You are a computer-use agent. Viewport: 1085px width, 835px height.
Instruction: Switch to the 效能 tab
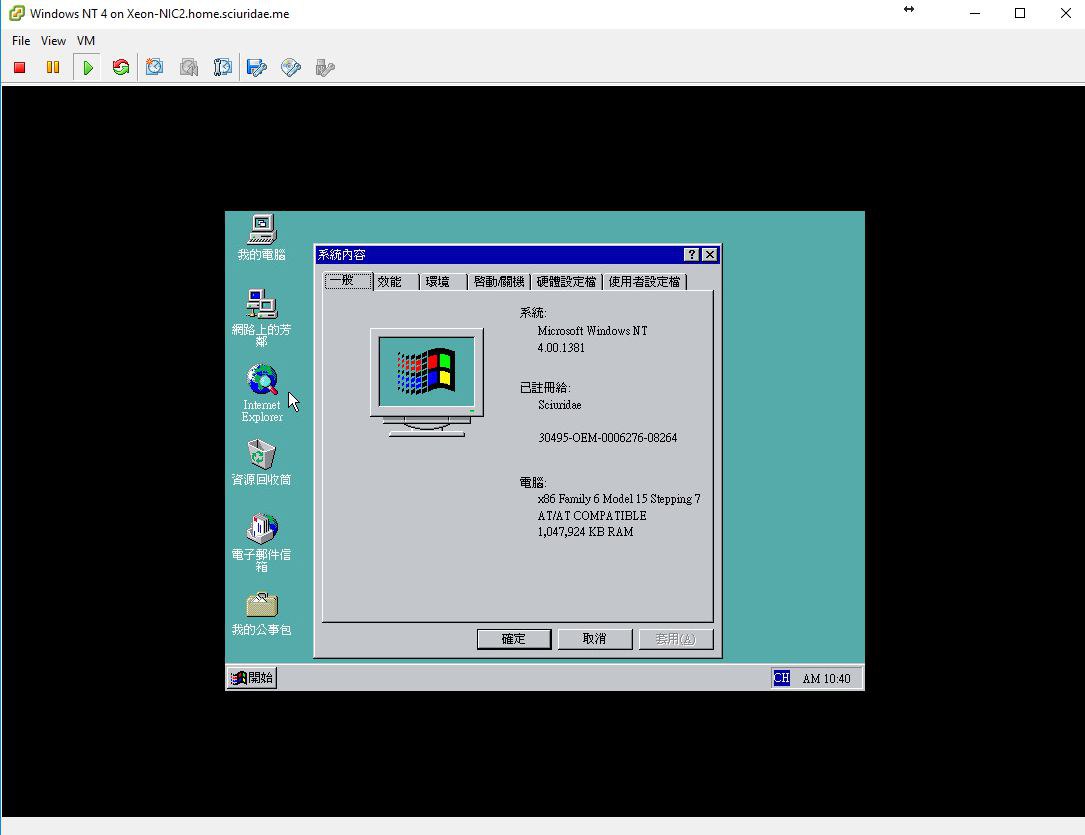(395, 282)
